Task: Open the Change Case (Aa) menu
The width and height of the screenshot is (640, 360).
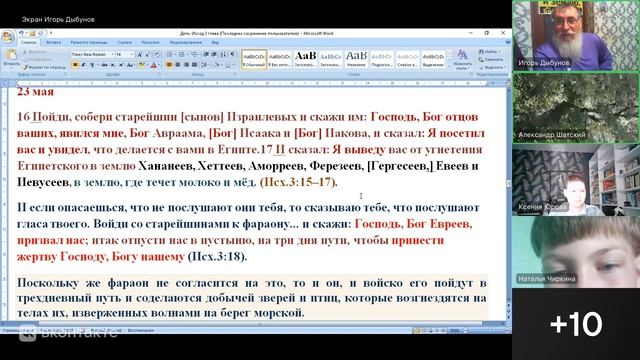Action: 130,65
